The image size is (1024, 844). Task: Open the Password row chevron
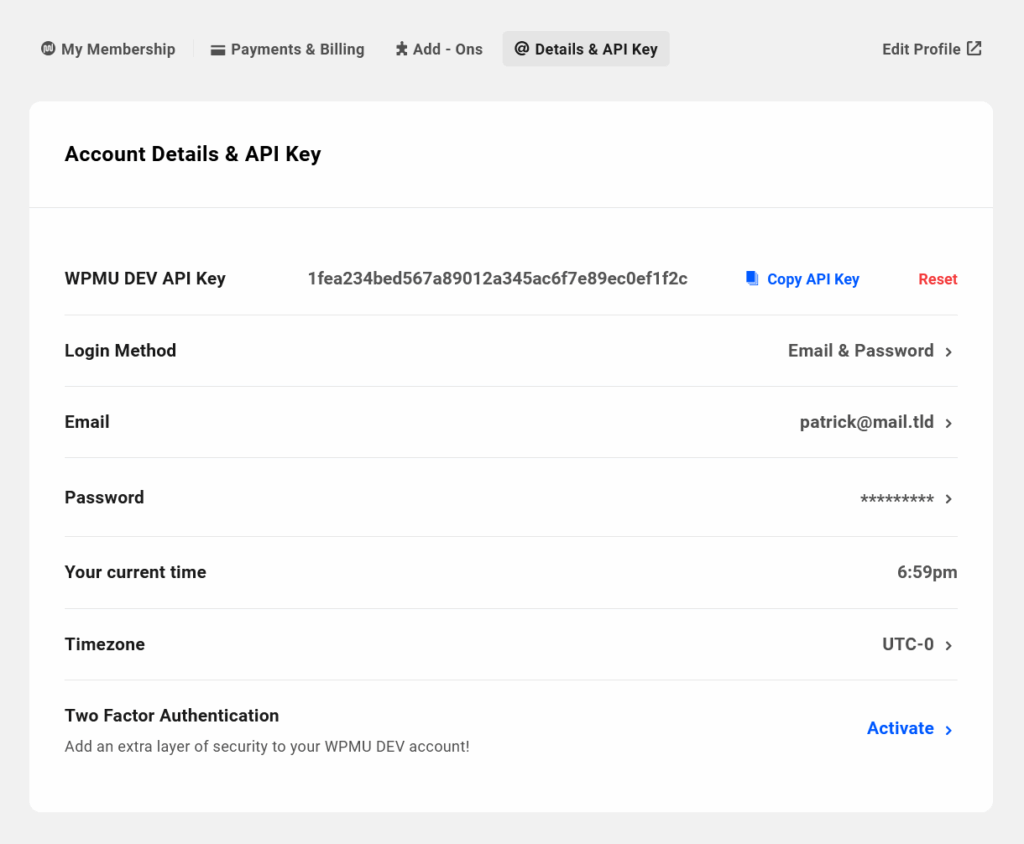948,499
